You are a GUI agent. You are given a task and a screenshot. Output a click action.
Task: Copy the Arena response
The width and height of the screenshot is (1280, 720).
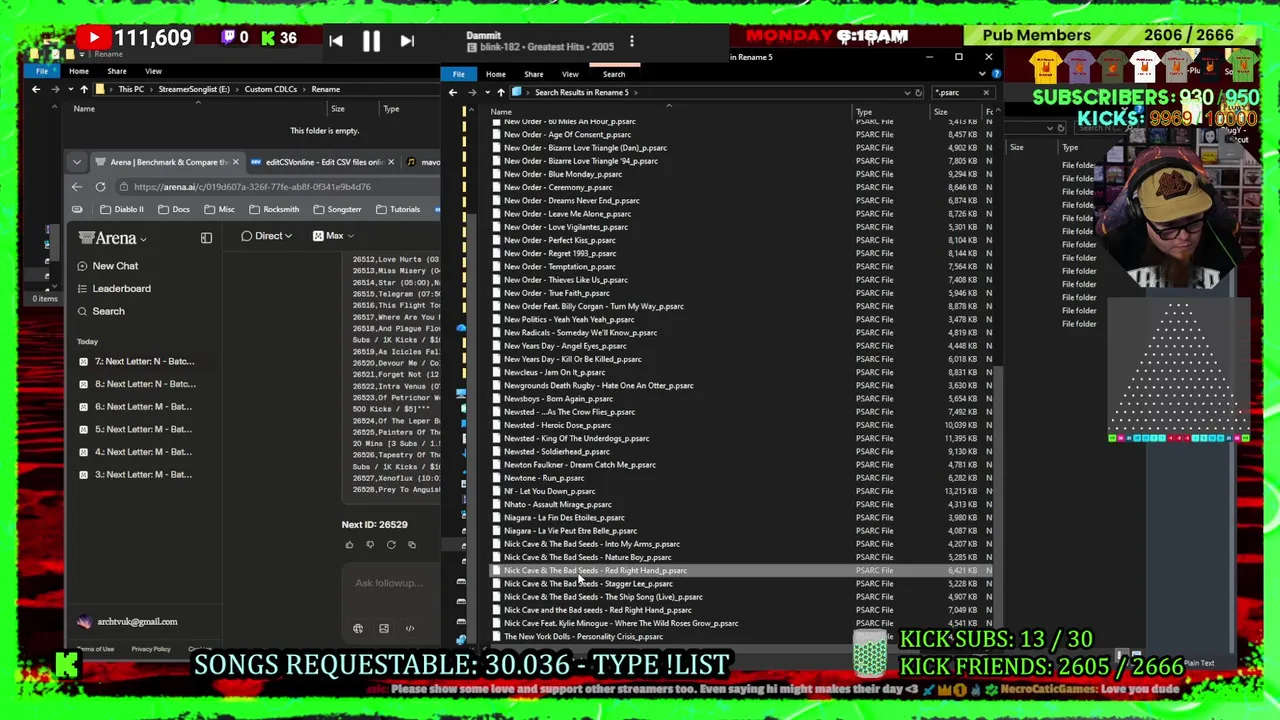coord(412,545)
